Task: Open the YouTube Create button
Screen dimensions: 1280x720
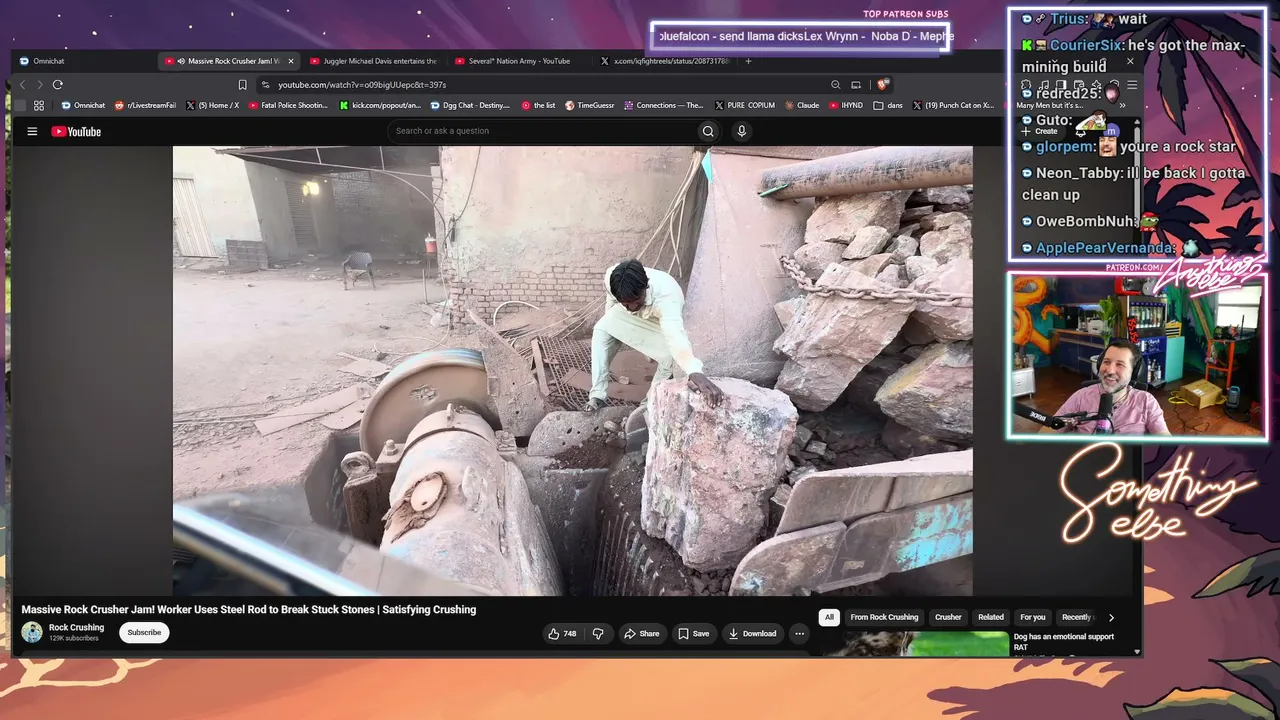Action: 1039,131
